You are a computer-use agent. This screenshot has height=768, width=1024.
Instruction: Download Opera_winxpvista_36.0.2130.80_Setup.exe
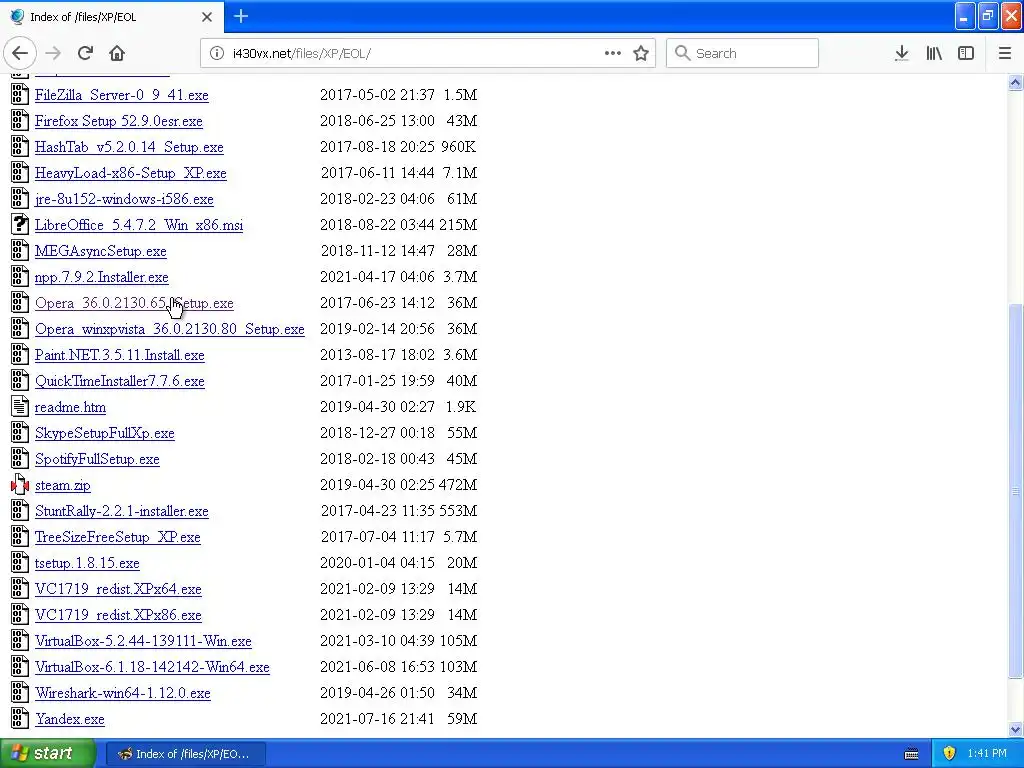[x=170, y=329]
